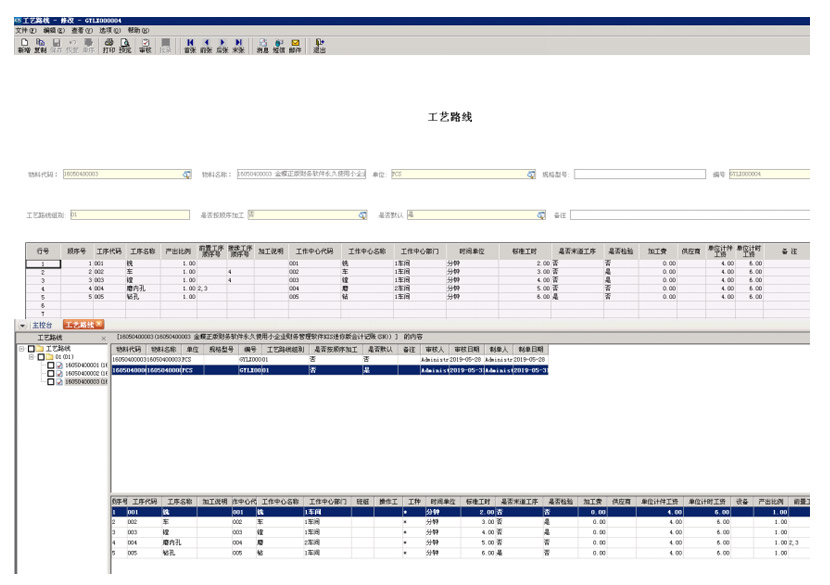Image resolution: width=830 pixels, height=585 pixels.
Task: Open the 文件 menu
Action: click(x=25, y=31)
